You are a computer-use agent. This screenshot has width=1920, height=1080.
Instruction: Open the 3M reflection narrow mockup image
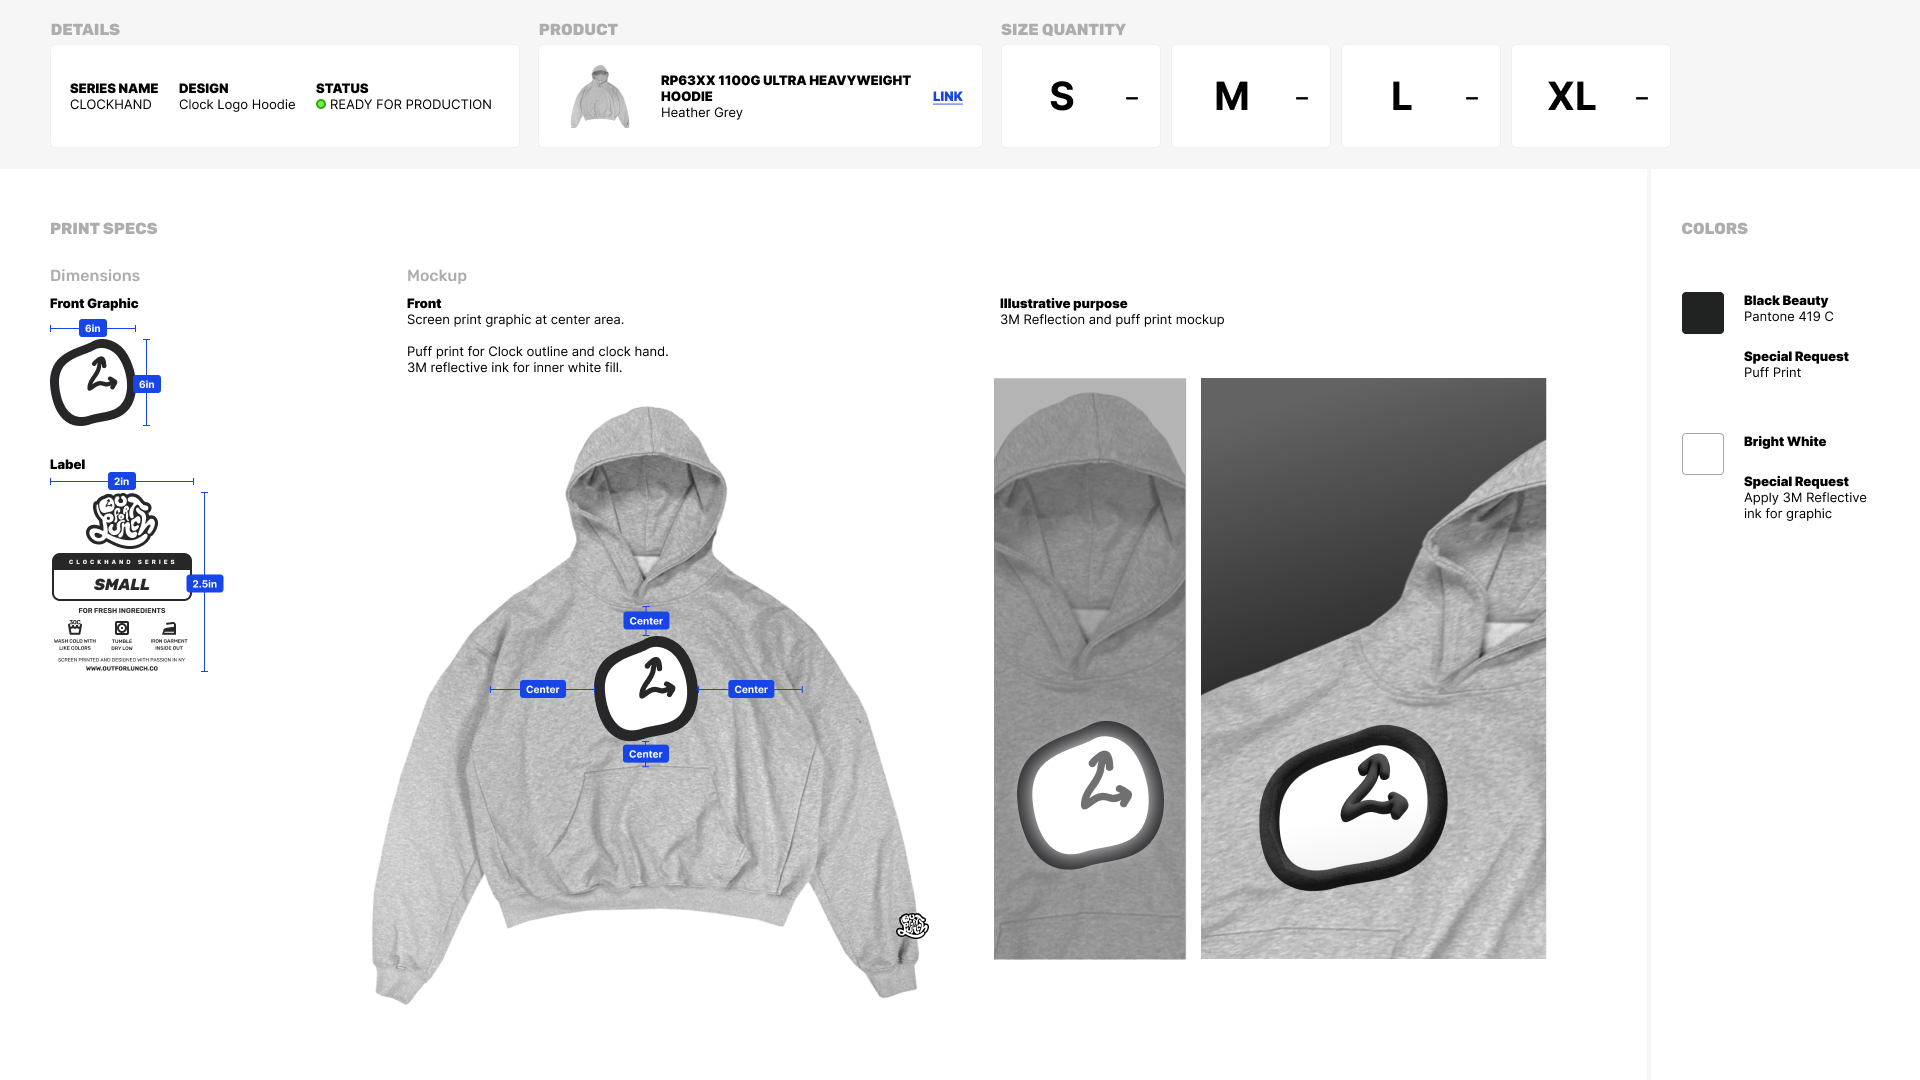click(1090, 668)
